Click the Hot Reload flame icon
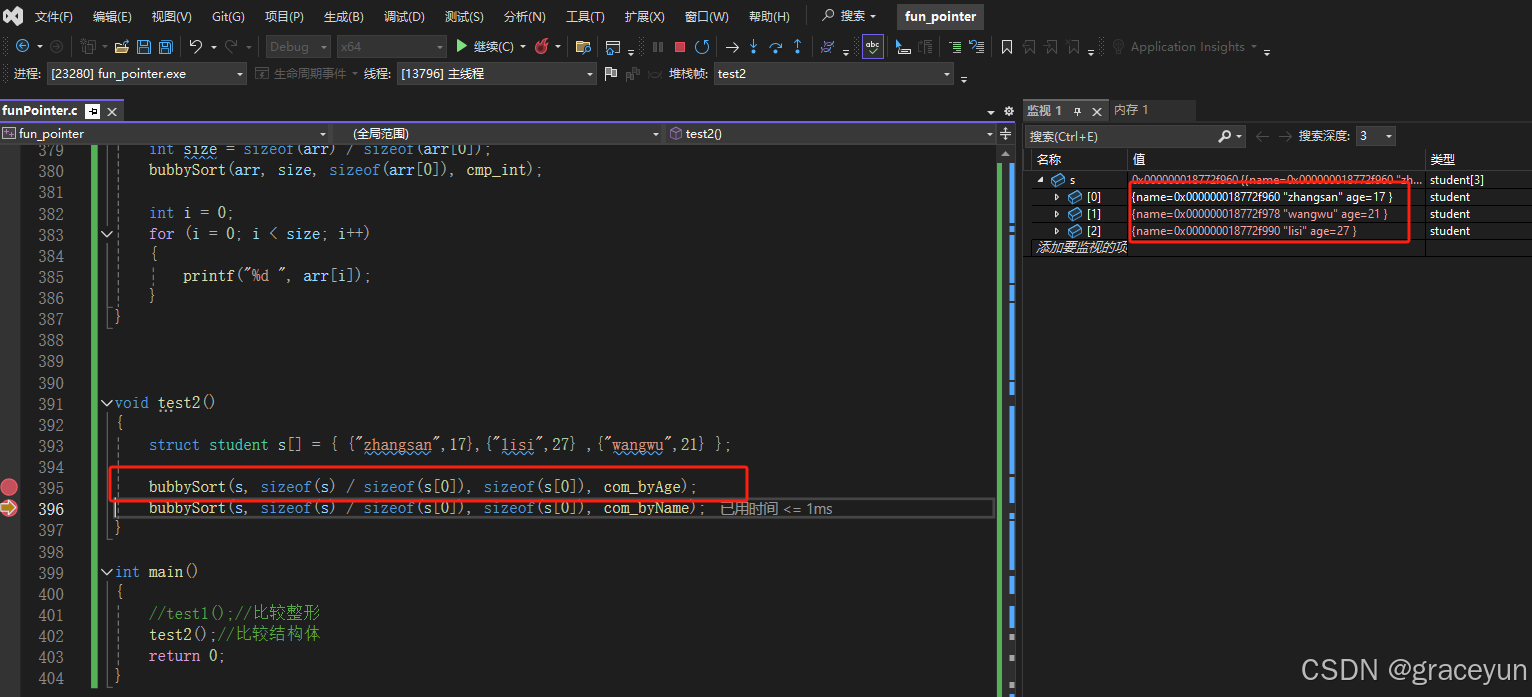Image resolution: width=1532 pixels, height=697 pixels. [542, 46]
